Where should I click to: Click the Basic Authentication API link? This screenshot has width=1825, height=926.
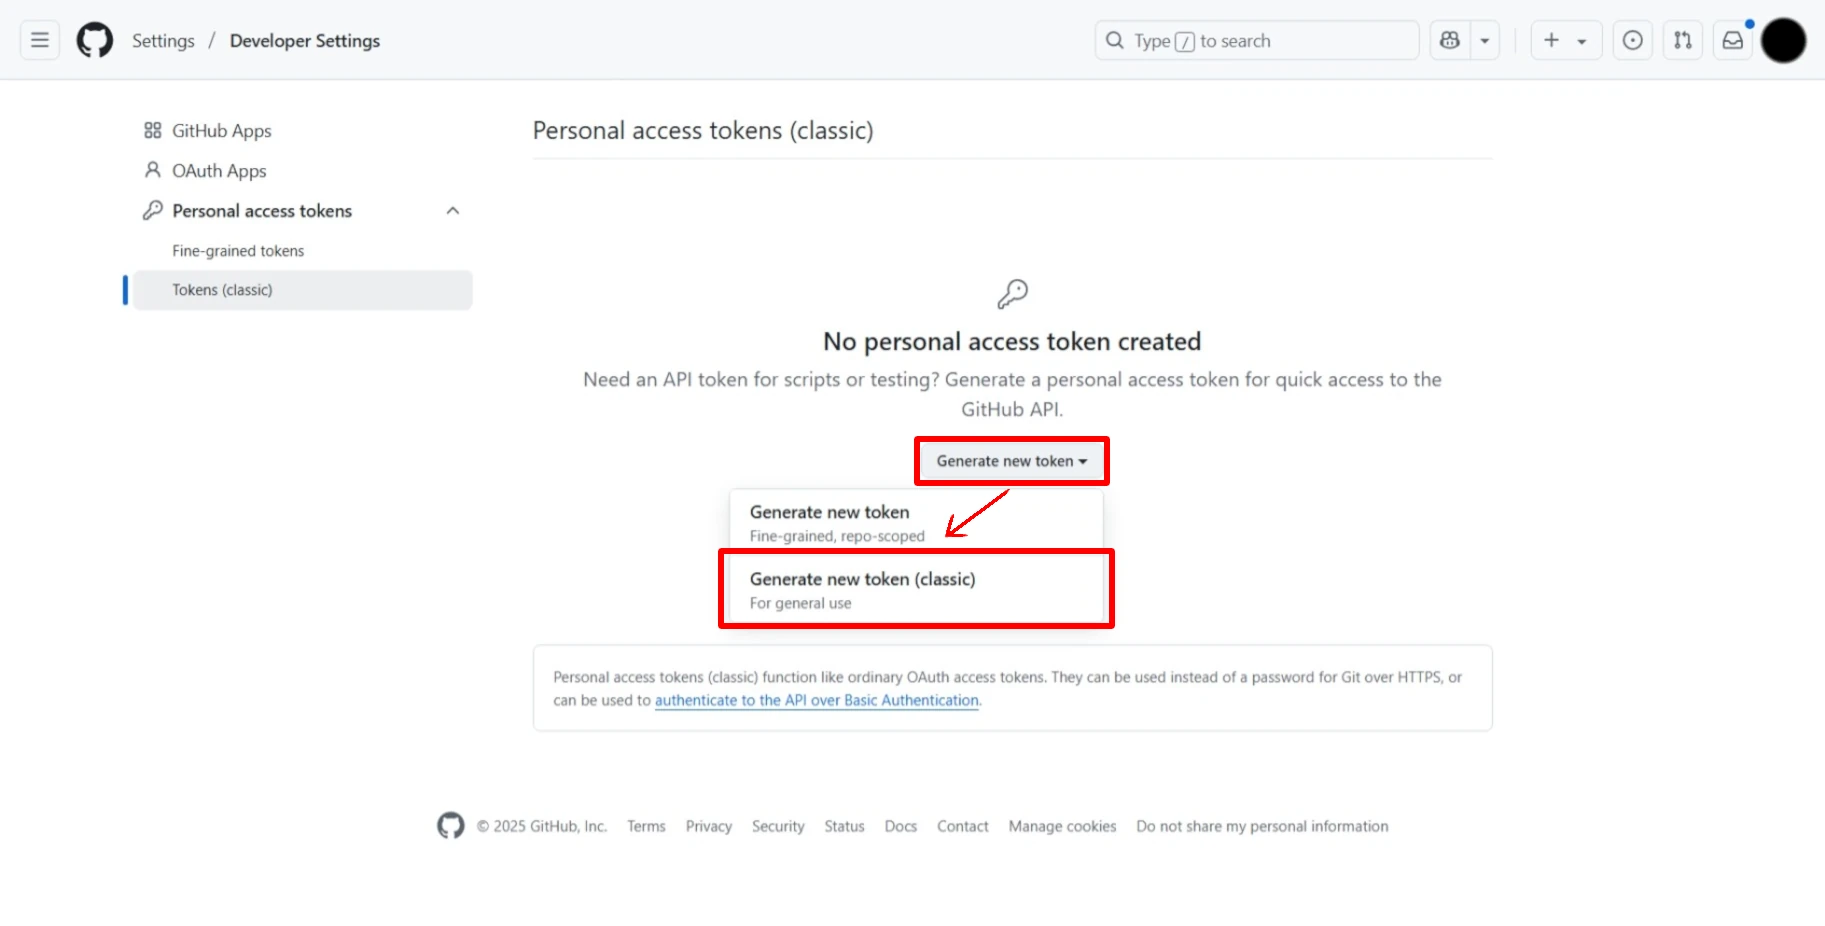click(x=816, y=700)
